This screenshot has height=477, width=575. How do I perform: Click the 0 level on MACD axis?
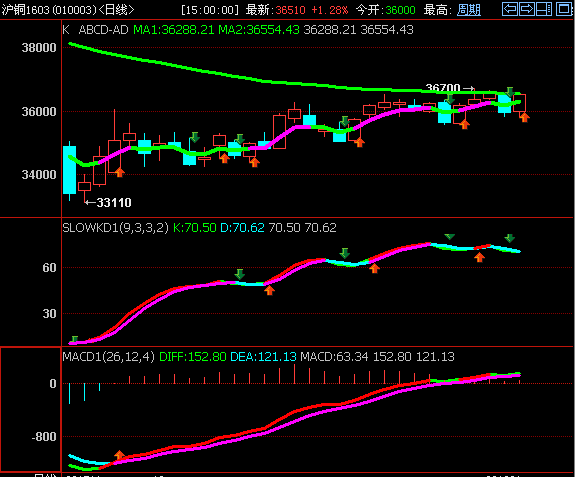[53, 384]
